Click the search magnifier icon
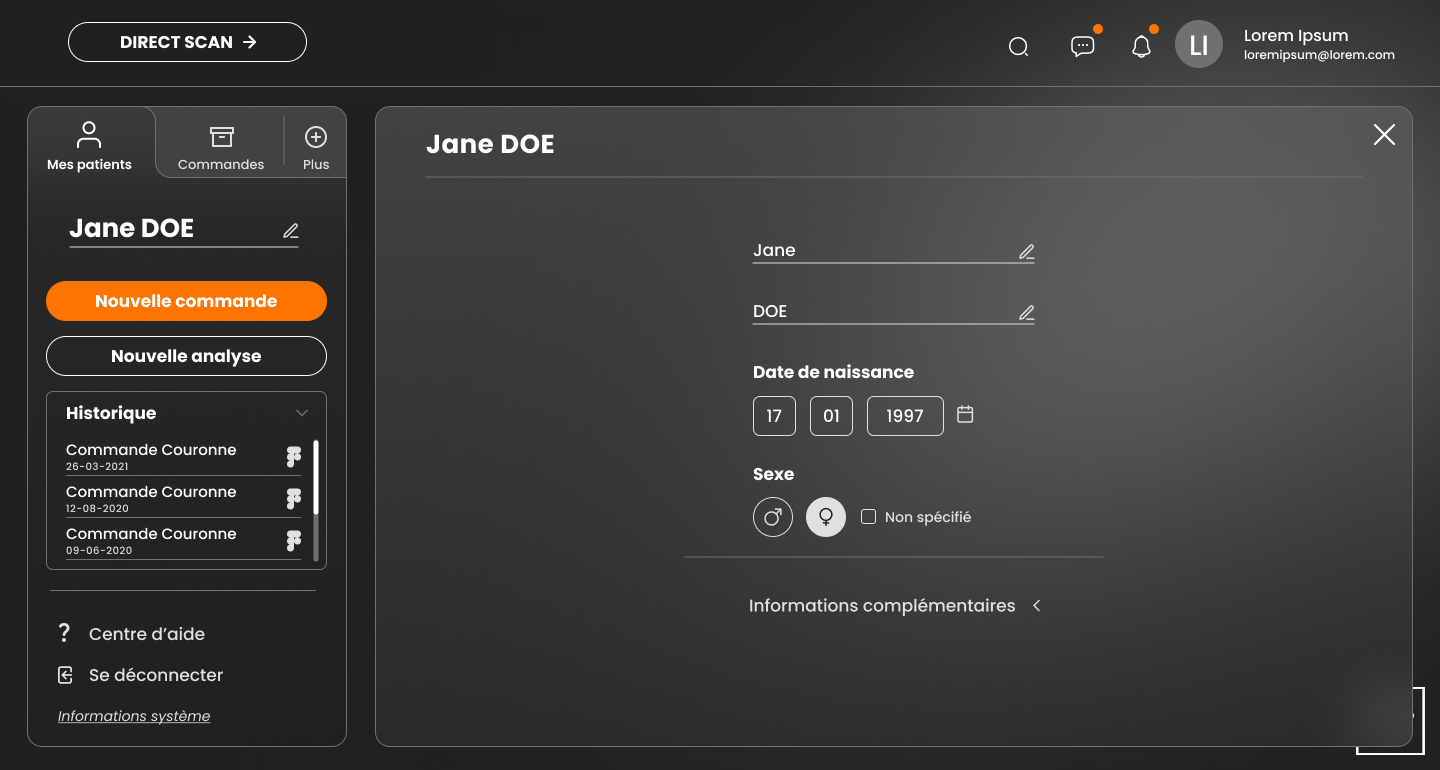1440x770 pixels. coord(1018,47)
